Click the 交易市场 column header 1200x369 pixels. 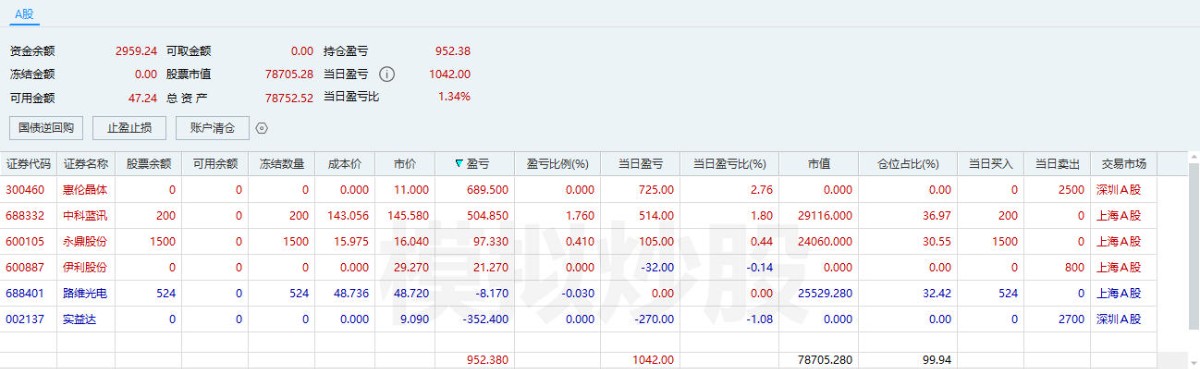point(1124,164)
